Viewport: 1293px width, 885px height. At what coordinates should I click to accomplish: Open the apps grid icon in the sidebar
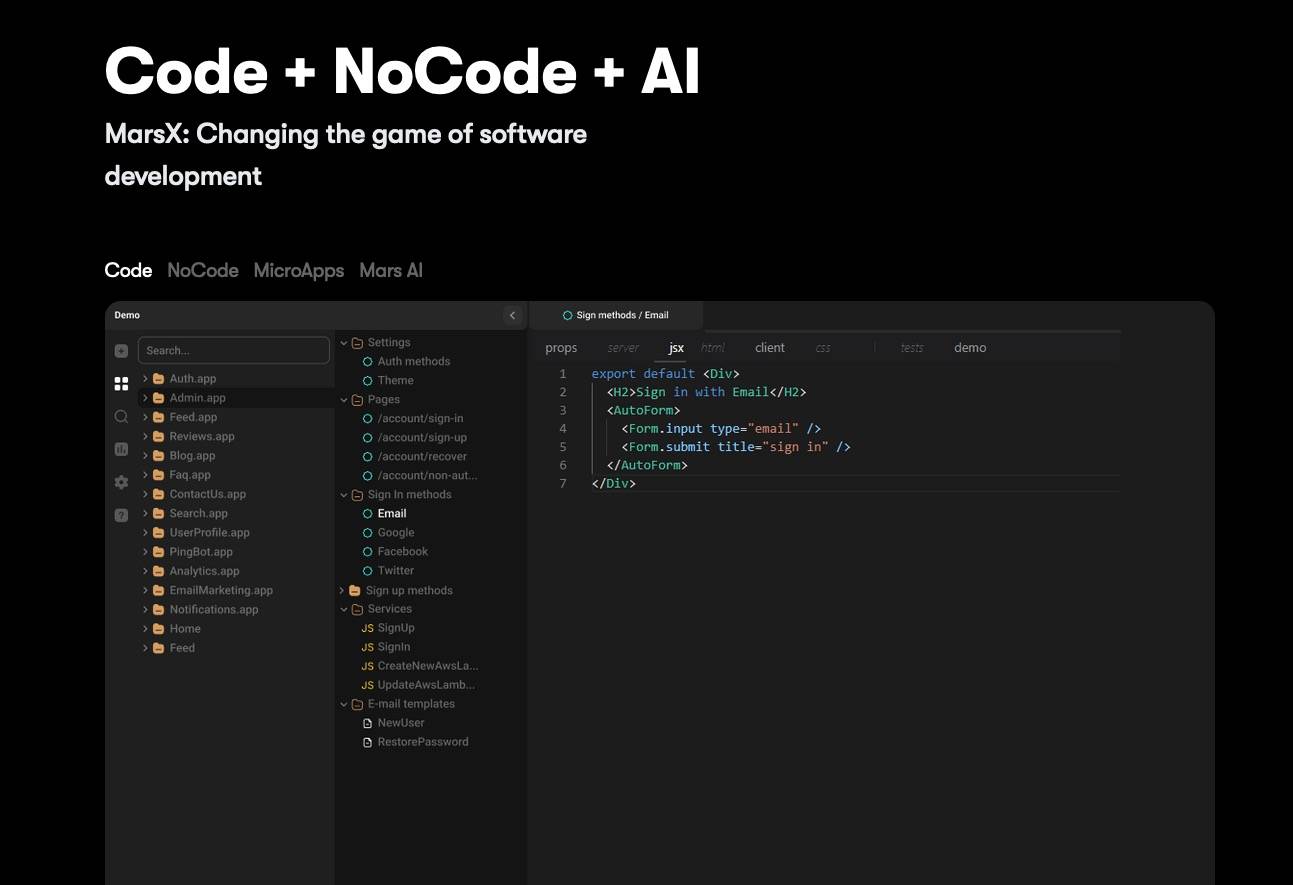121,384
